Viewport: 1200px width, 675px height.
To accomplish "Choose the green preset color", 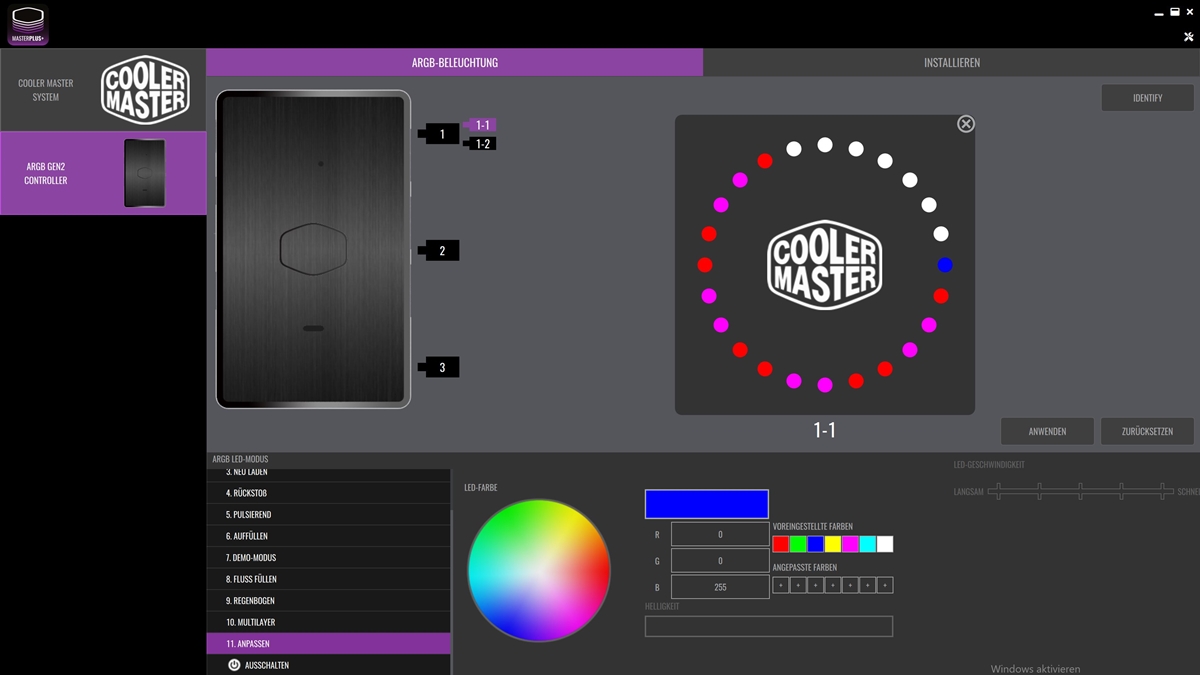I will (798, 544).
